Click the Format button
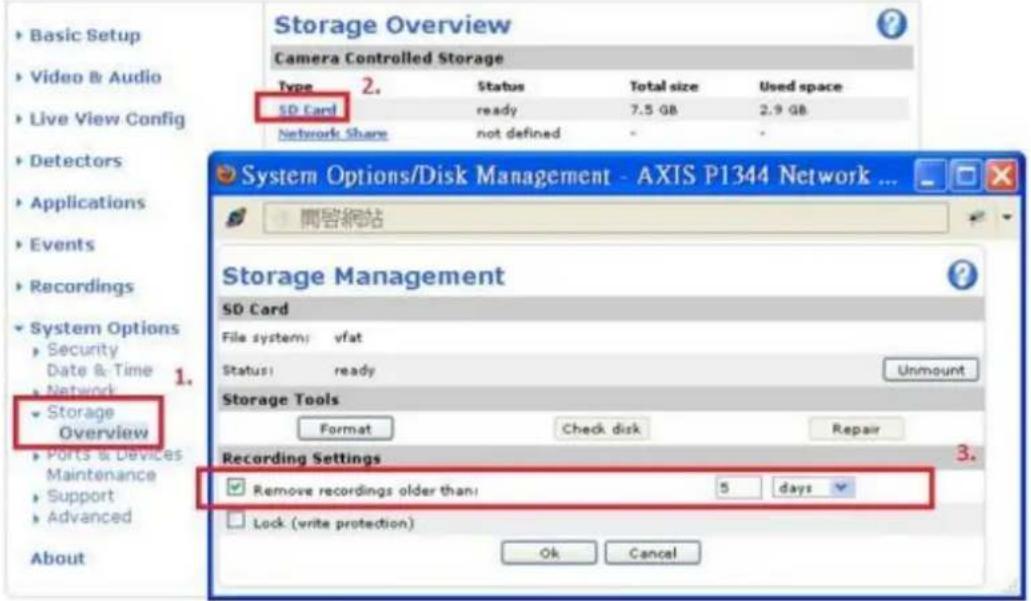The height and width of the screenshot is (601, 1031). [345, 429]
